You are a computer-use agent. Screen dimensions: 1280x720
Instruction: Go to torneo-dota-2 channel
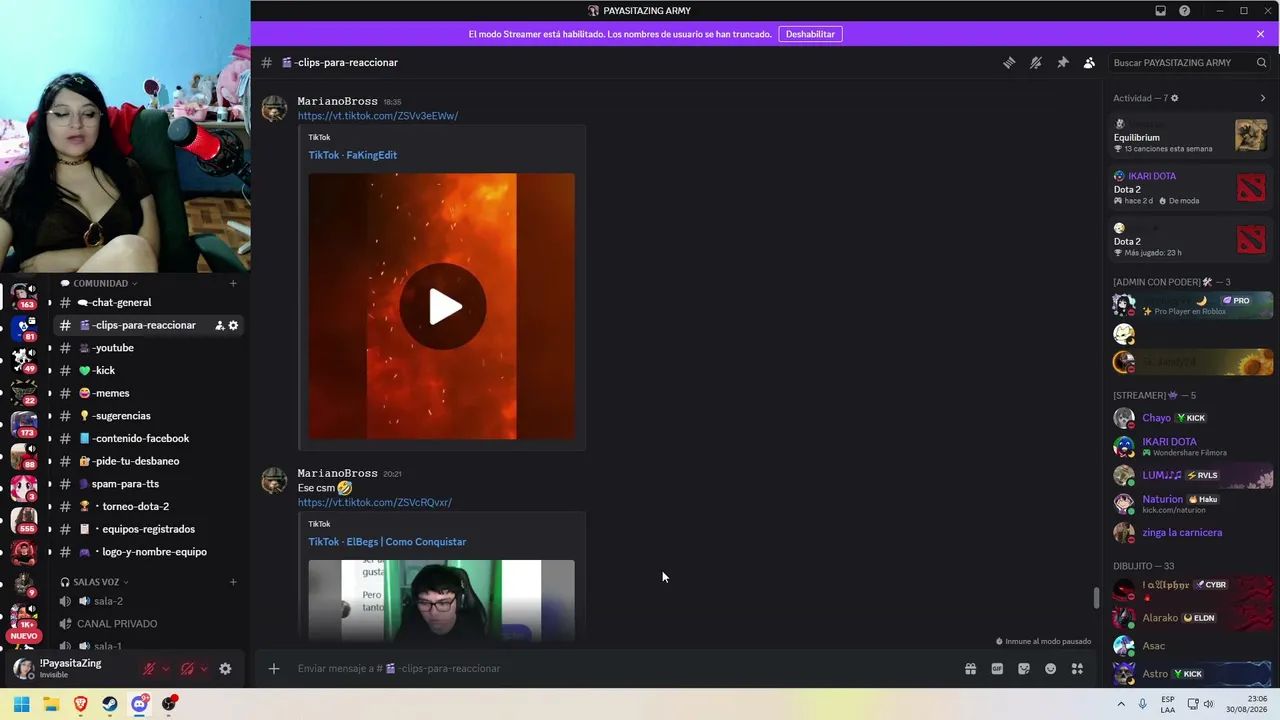point(147,507)
